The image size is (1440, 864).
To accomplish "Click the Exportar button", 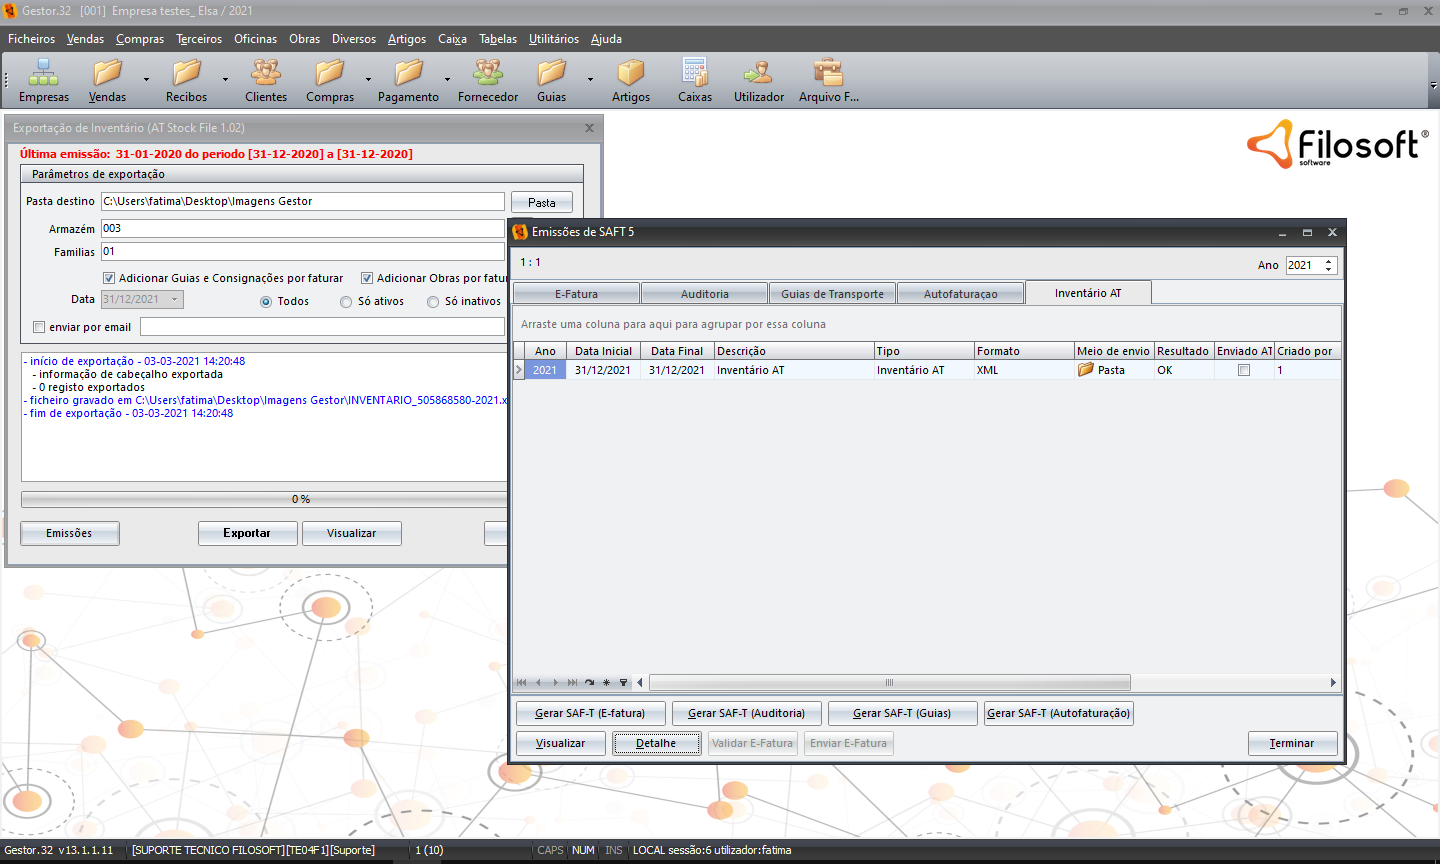I will [x=247, y=533].
